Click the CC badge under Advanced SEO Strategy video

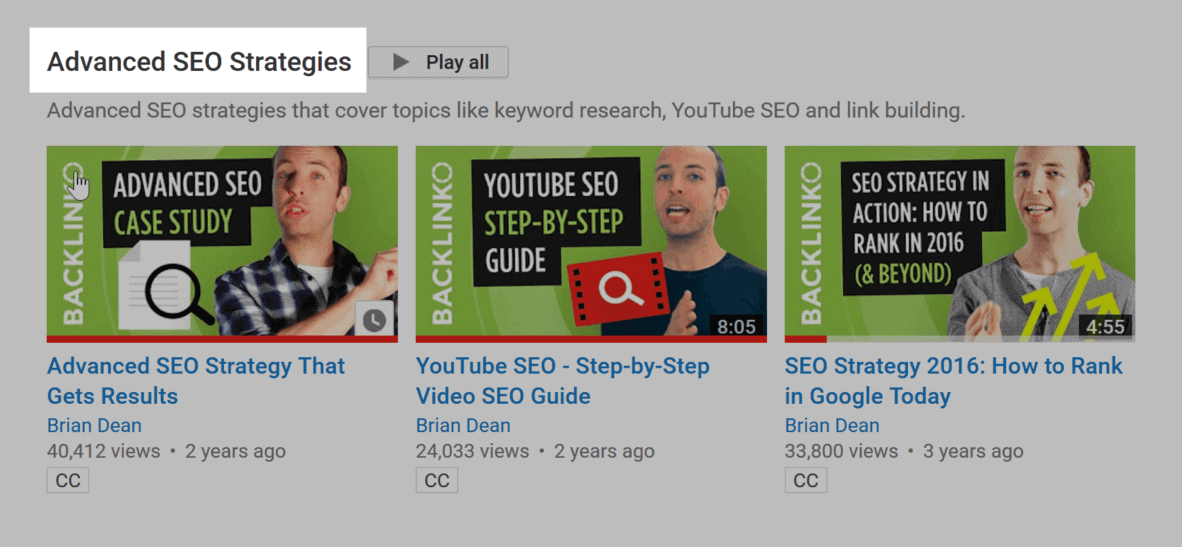68,480
